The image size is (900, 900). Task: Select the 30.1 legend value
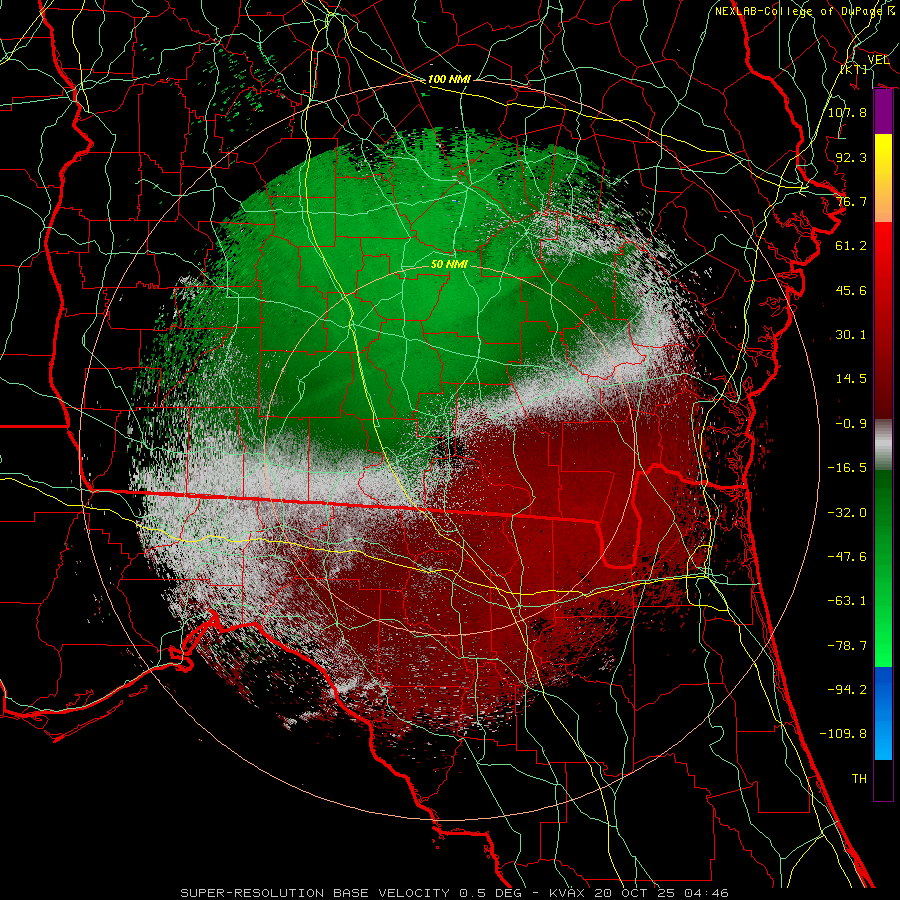point(851,335)
